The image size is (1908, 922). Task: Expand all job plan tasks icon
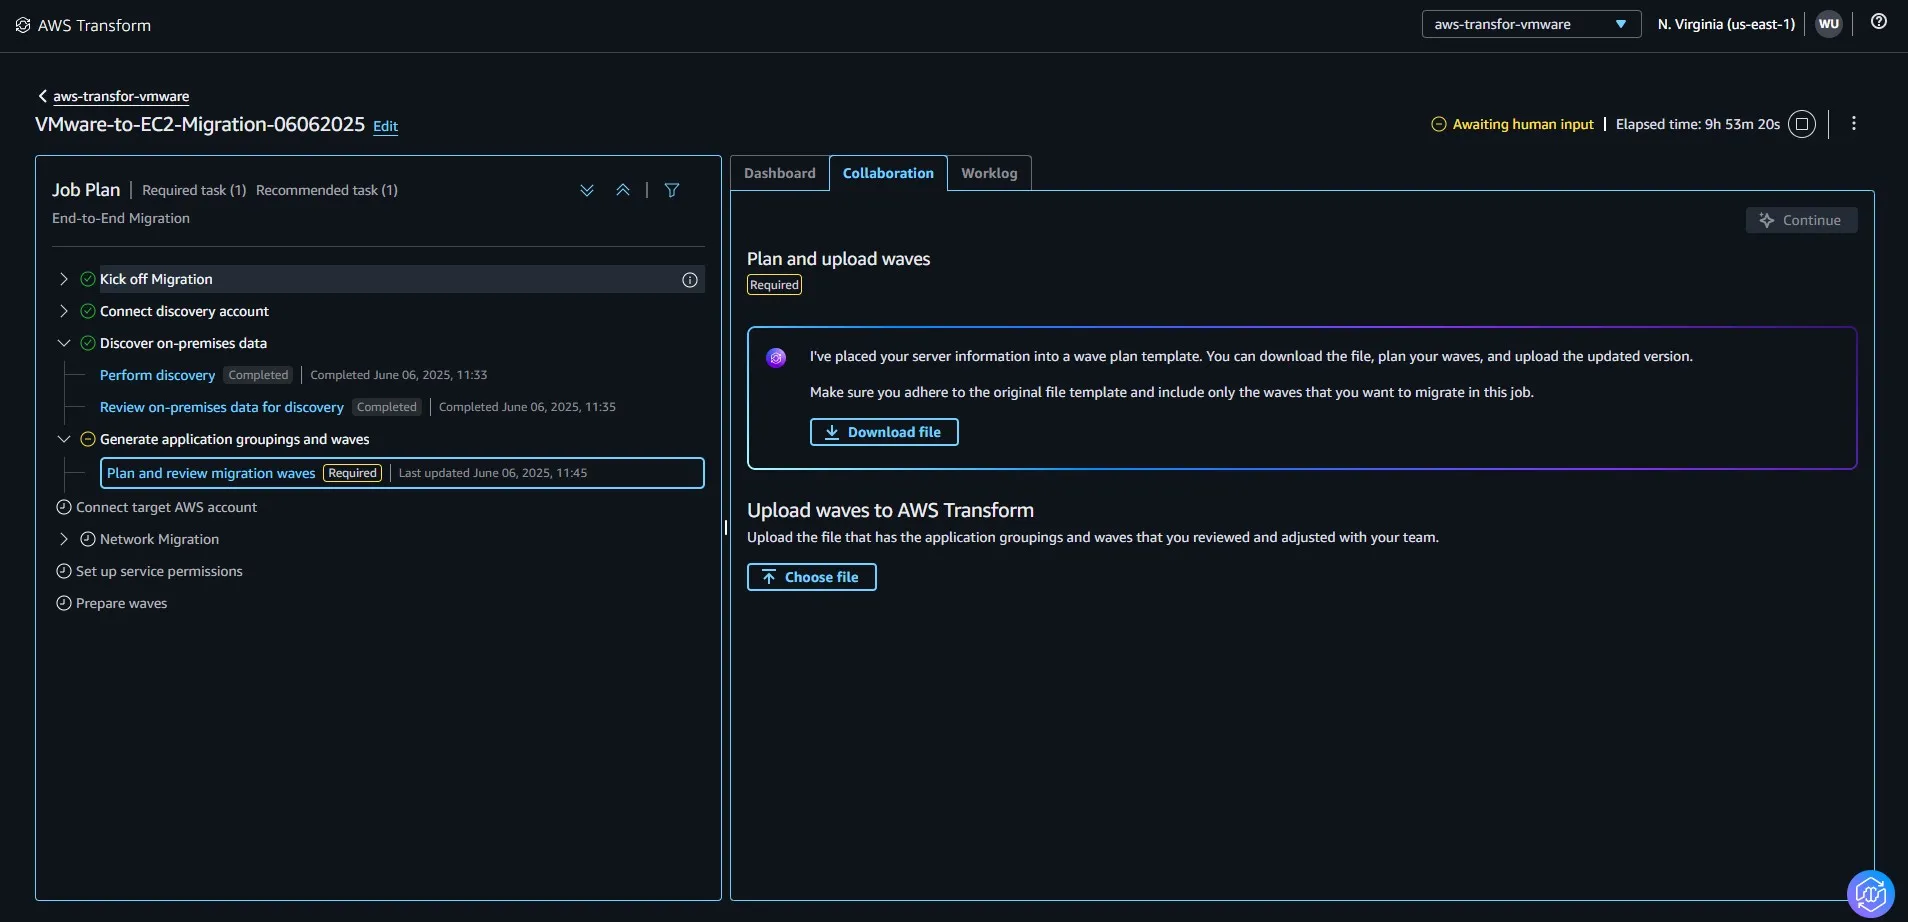[587, 190]
